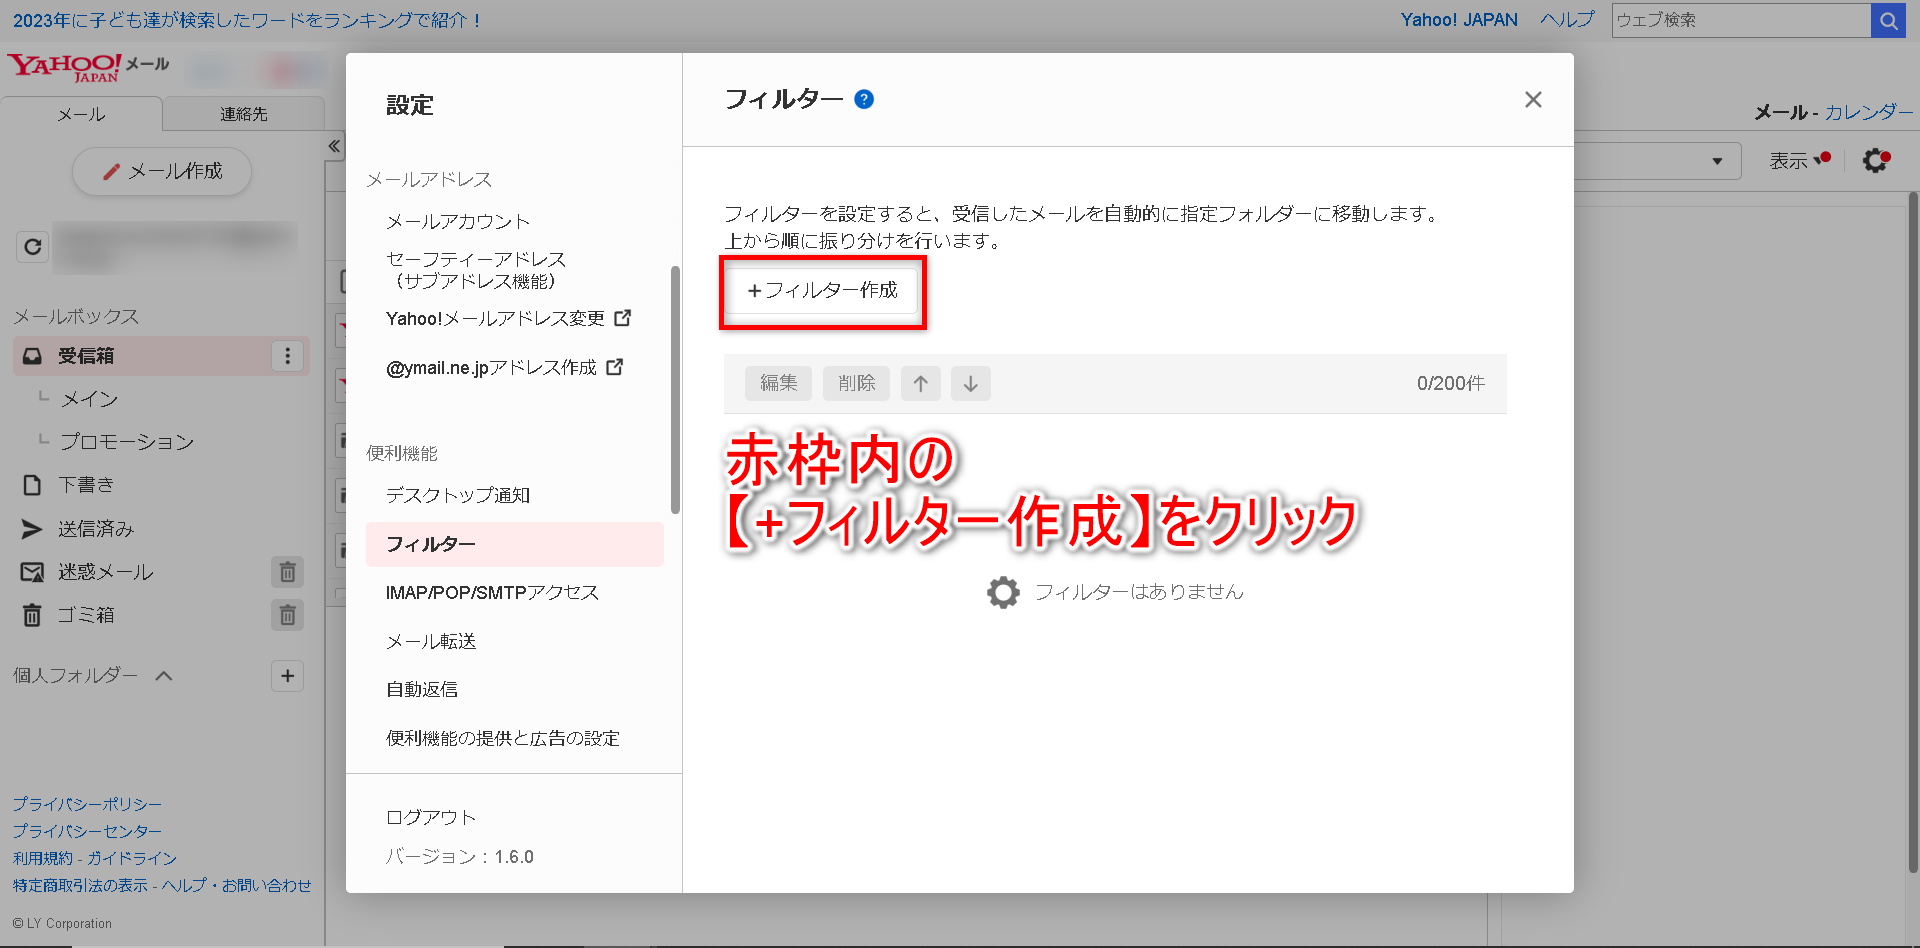Click the ウェブ検索 input field
Viewport: 1920px width, 948px height.
[x=1740, y=20]
